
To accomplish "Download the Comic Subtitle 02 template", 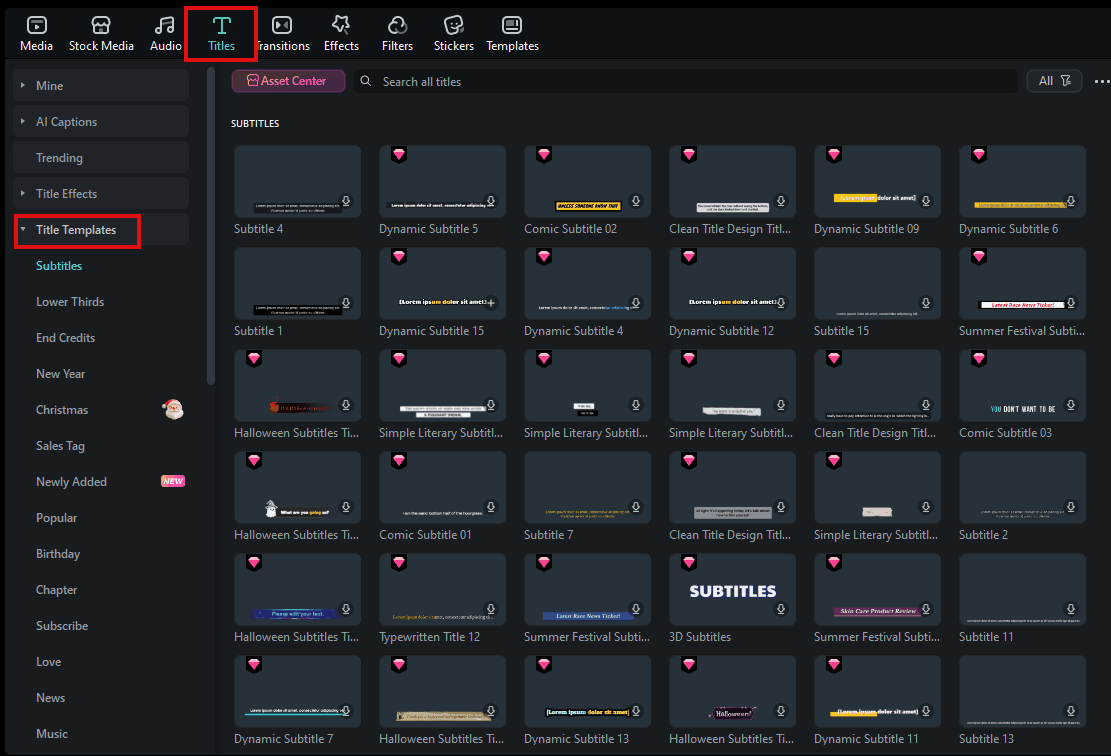I will (636, 201).
